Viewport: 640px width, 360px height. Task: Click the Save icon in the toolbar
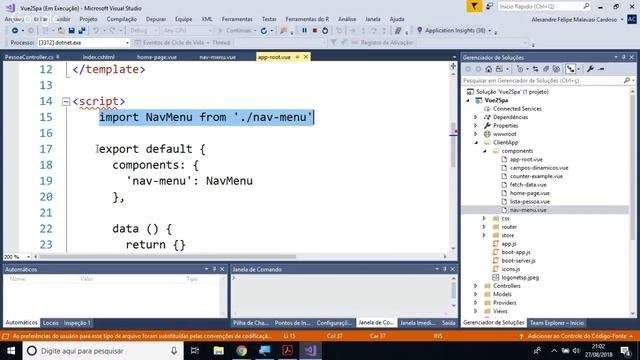[x=71, y=31]
